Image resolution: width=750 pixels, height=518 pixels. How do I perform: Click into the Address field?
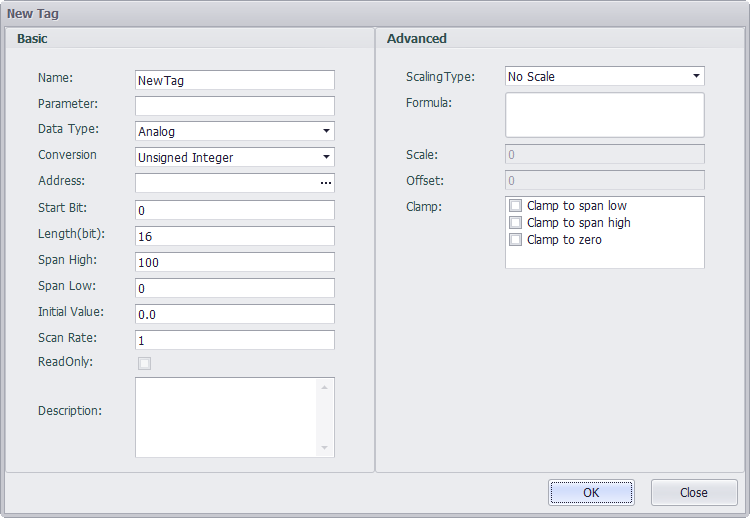225,183
